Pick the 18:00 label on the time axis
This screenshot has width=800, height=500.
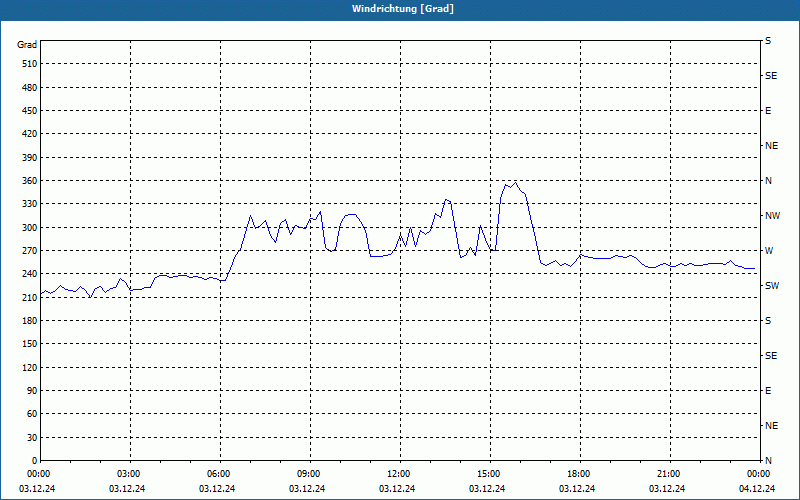pyautogui.click(x=580, y=474)
